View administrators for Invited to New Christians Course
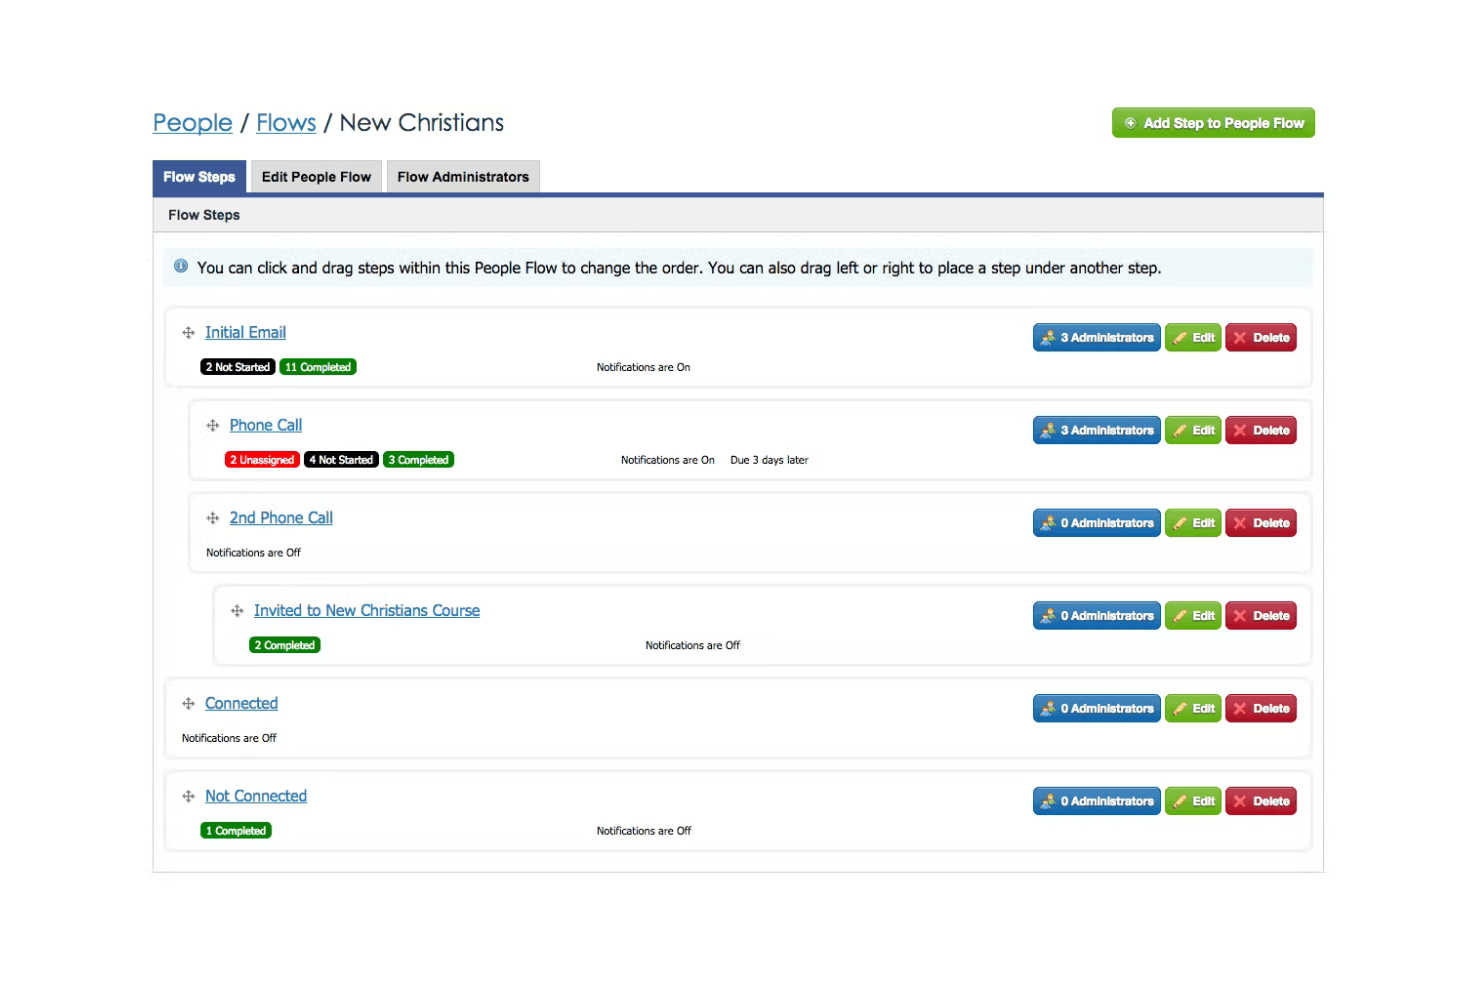The width and height of the screenshot is (1480, 987). point(1097,616)
